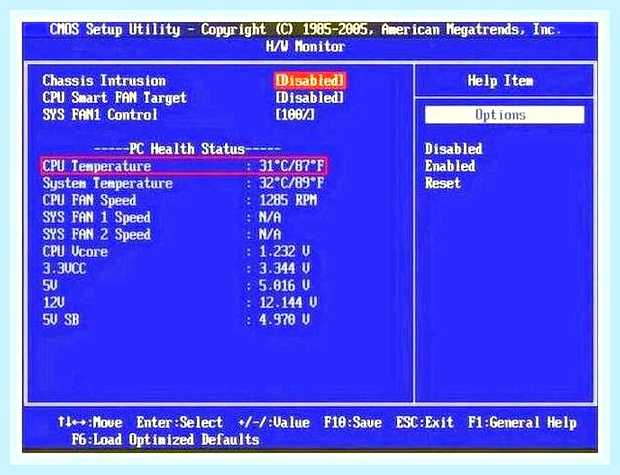Viewport: 620px width, 475px height.
Task: Click the F10:Save hint
Action: click(353, 422)
